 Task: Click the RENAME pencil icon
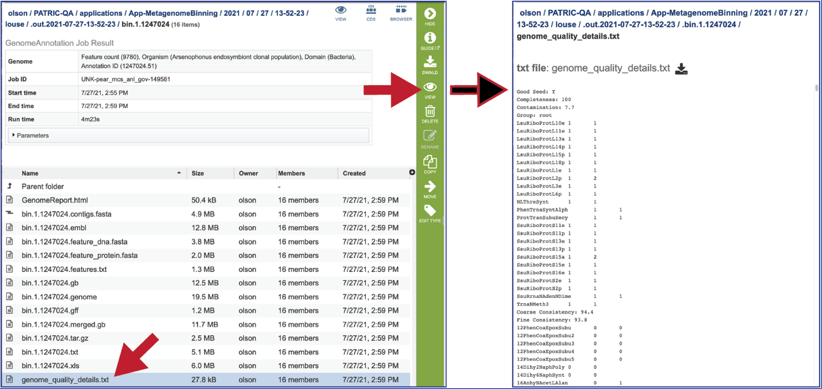tap(430, 136)
